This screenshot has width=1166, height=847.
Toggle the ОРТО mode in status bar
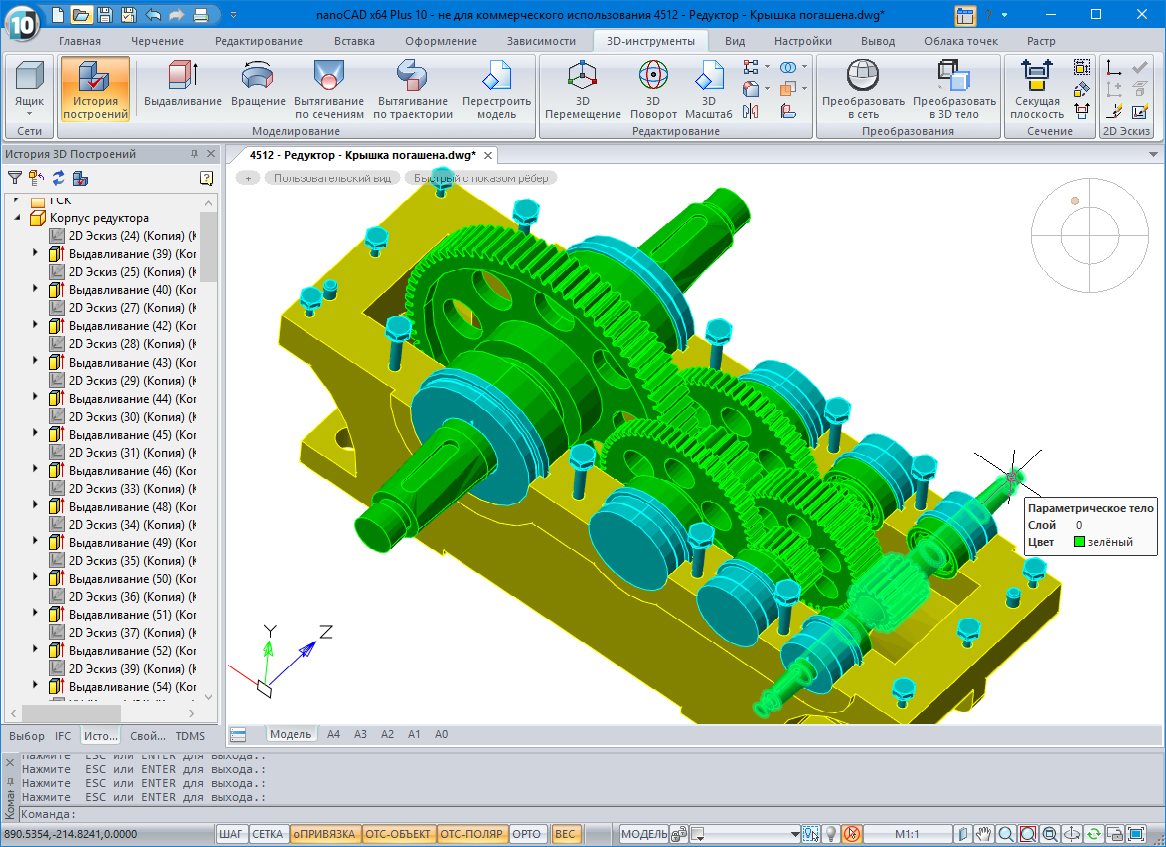[526, 834]
